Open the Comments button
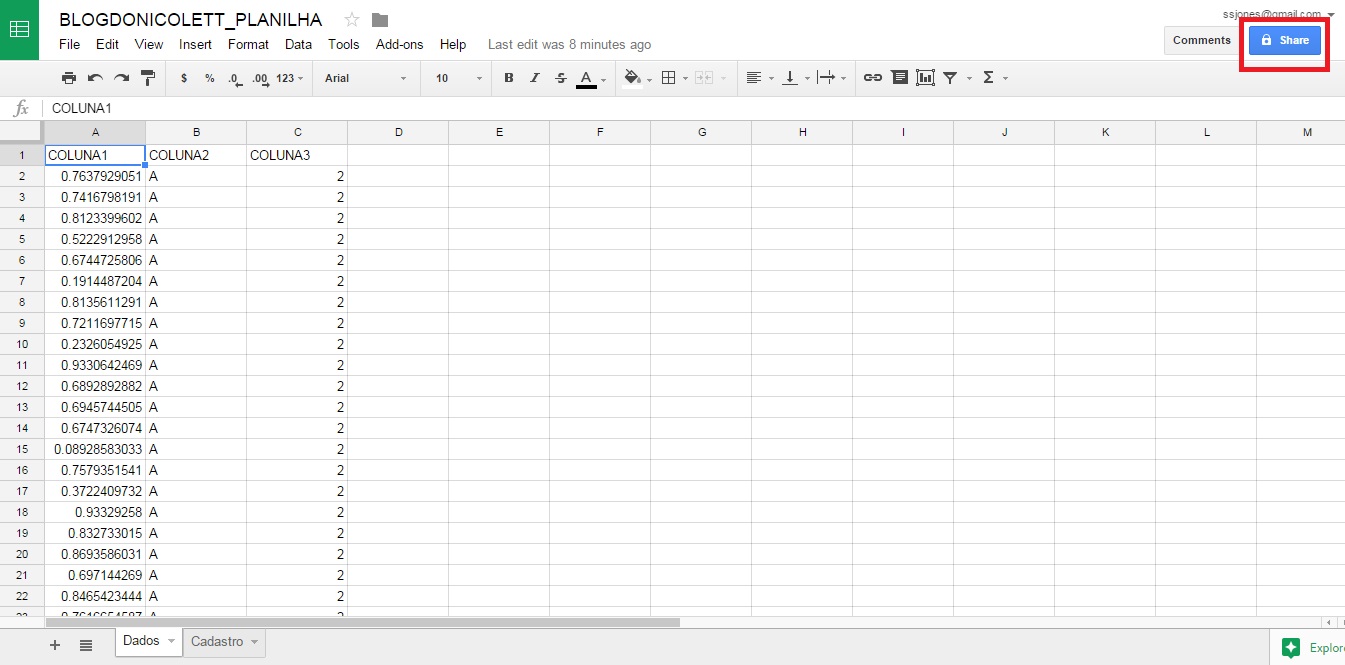The image size is (1345, 665). click(1201, 40)
